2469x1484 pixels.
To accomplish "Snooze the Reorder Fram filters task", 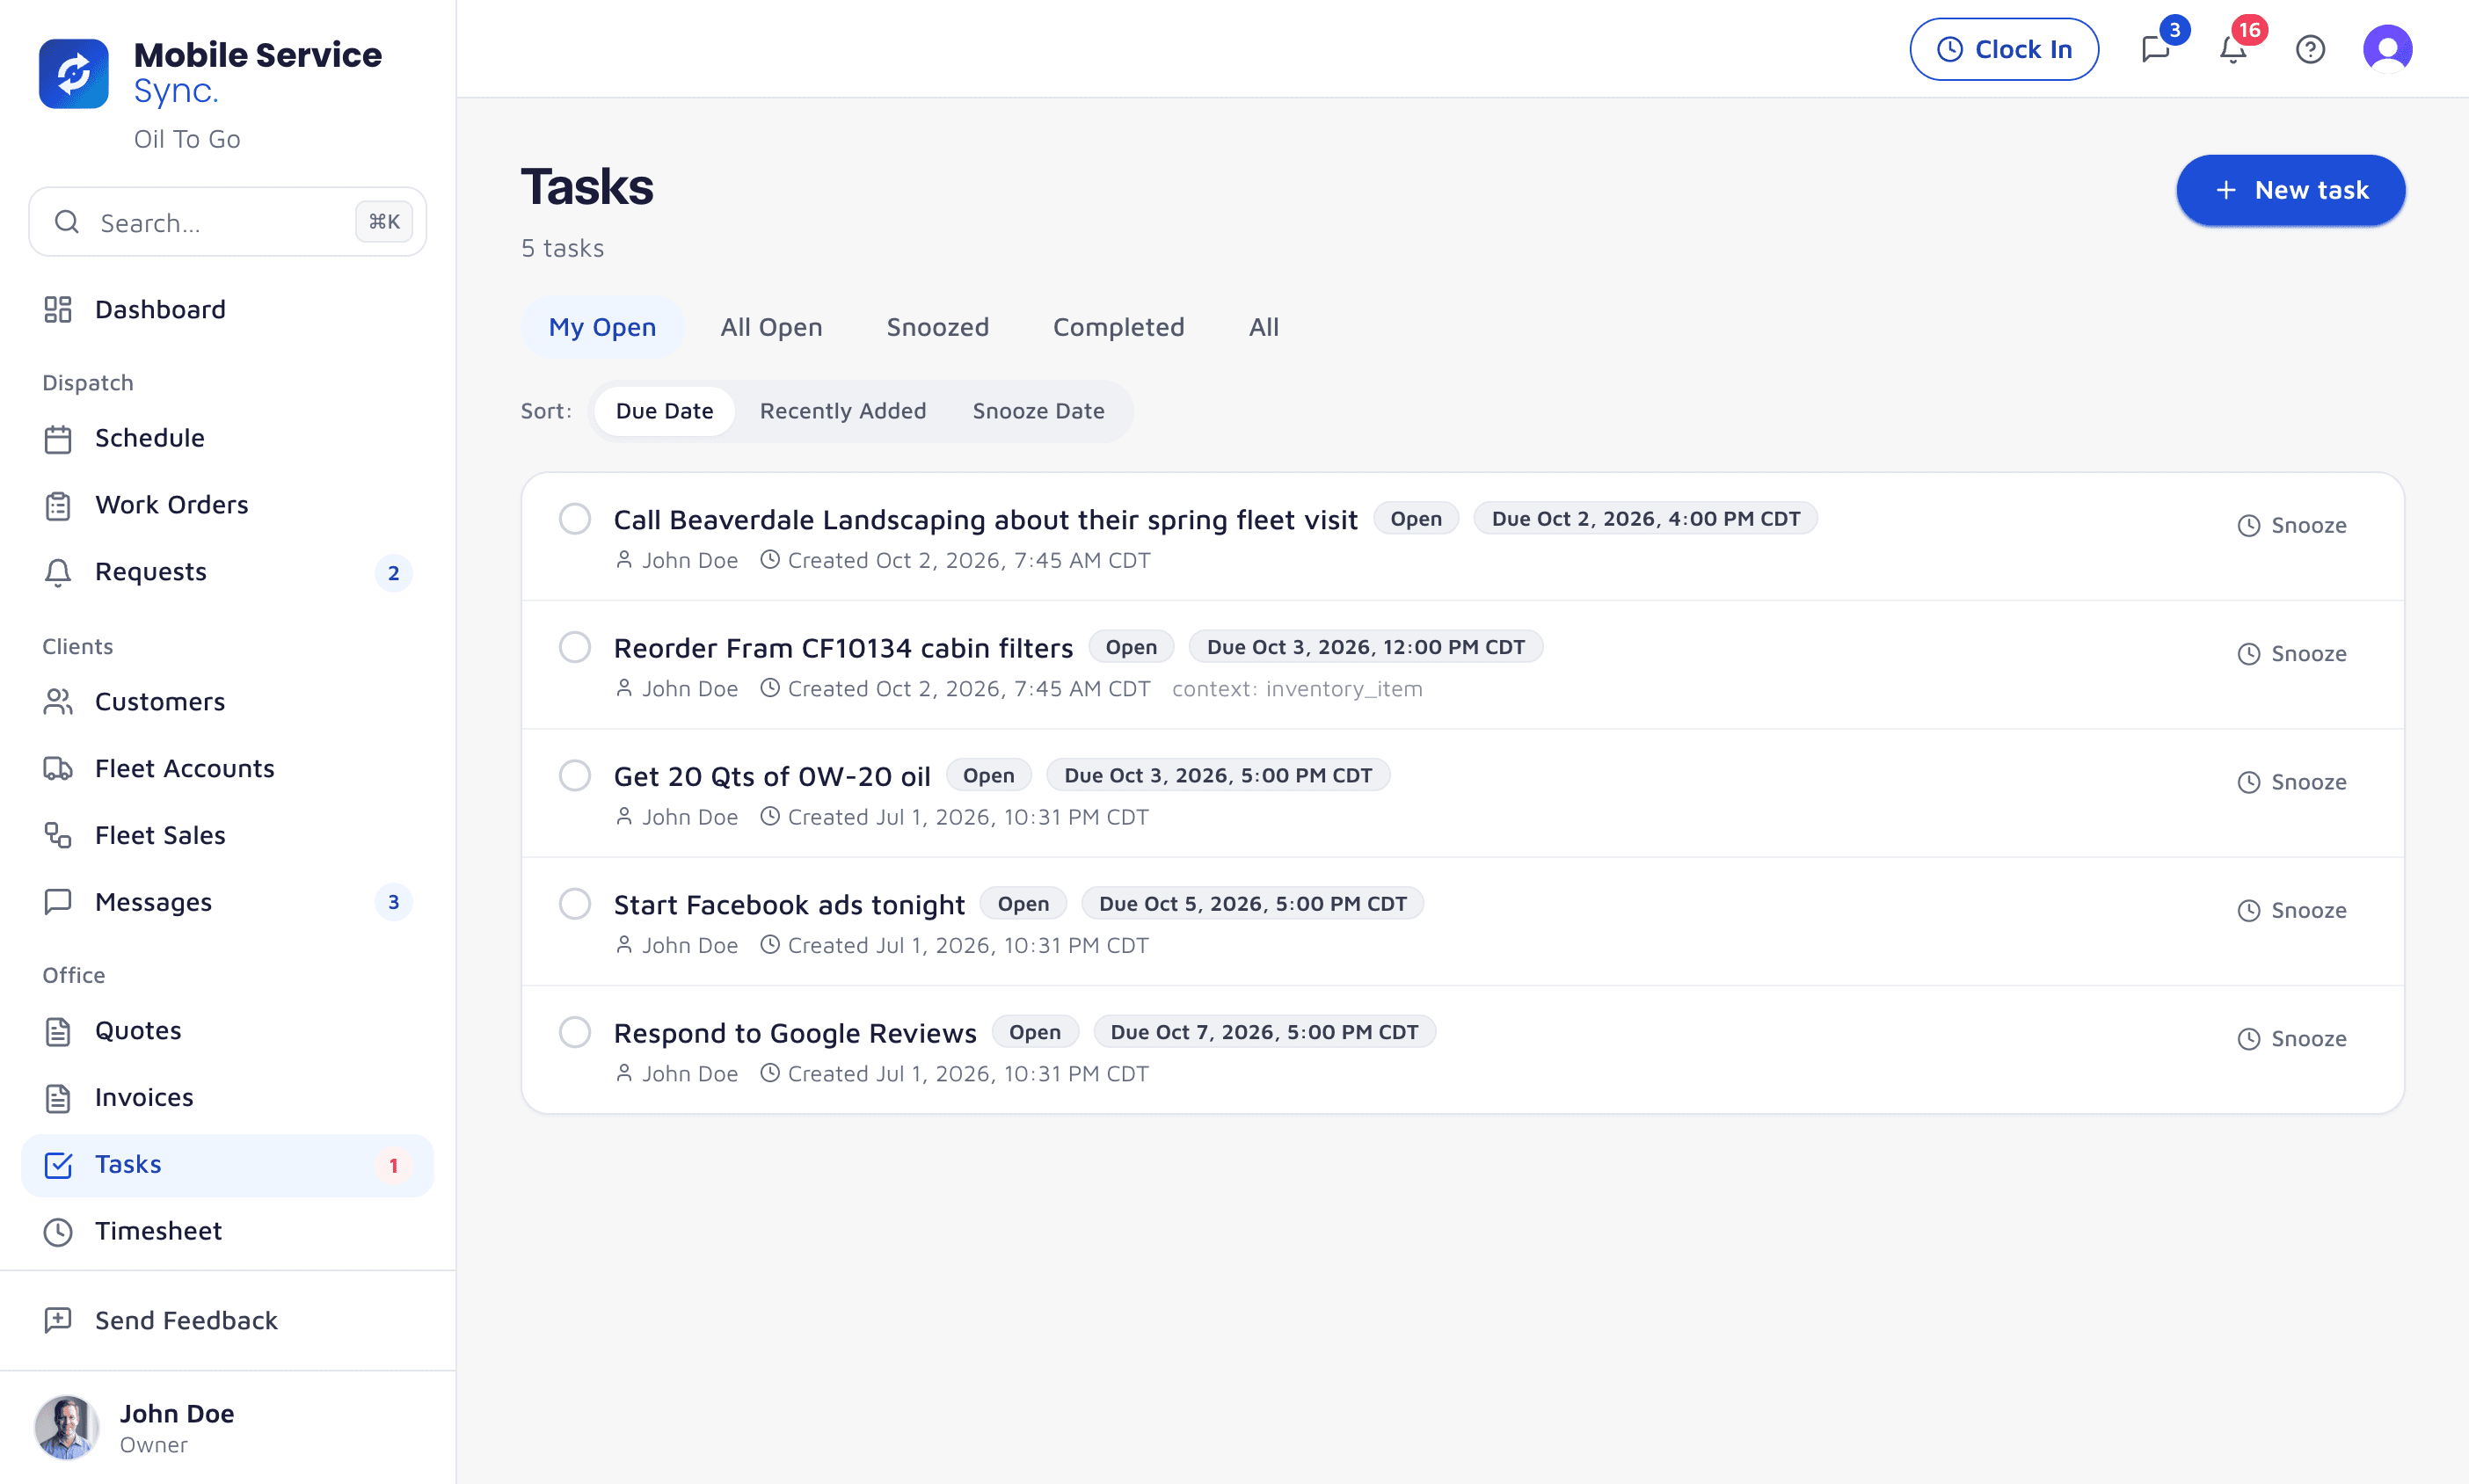I will click(x=2291, y=654).
